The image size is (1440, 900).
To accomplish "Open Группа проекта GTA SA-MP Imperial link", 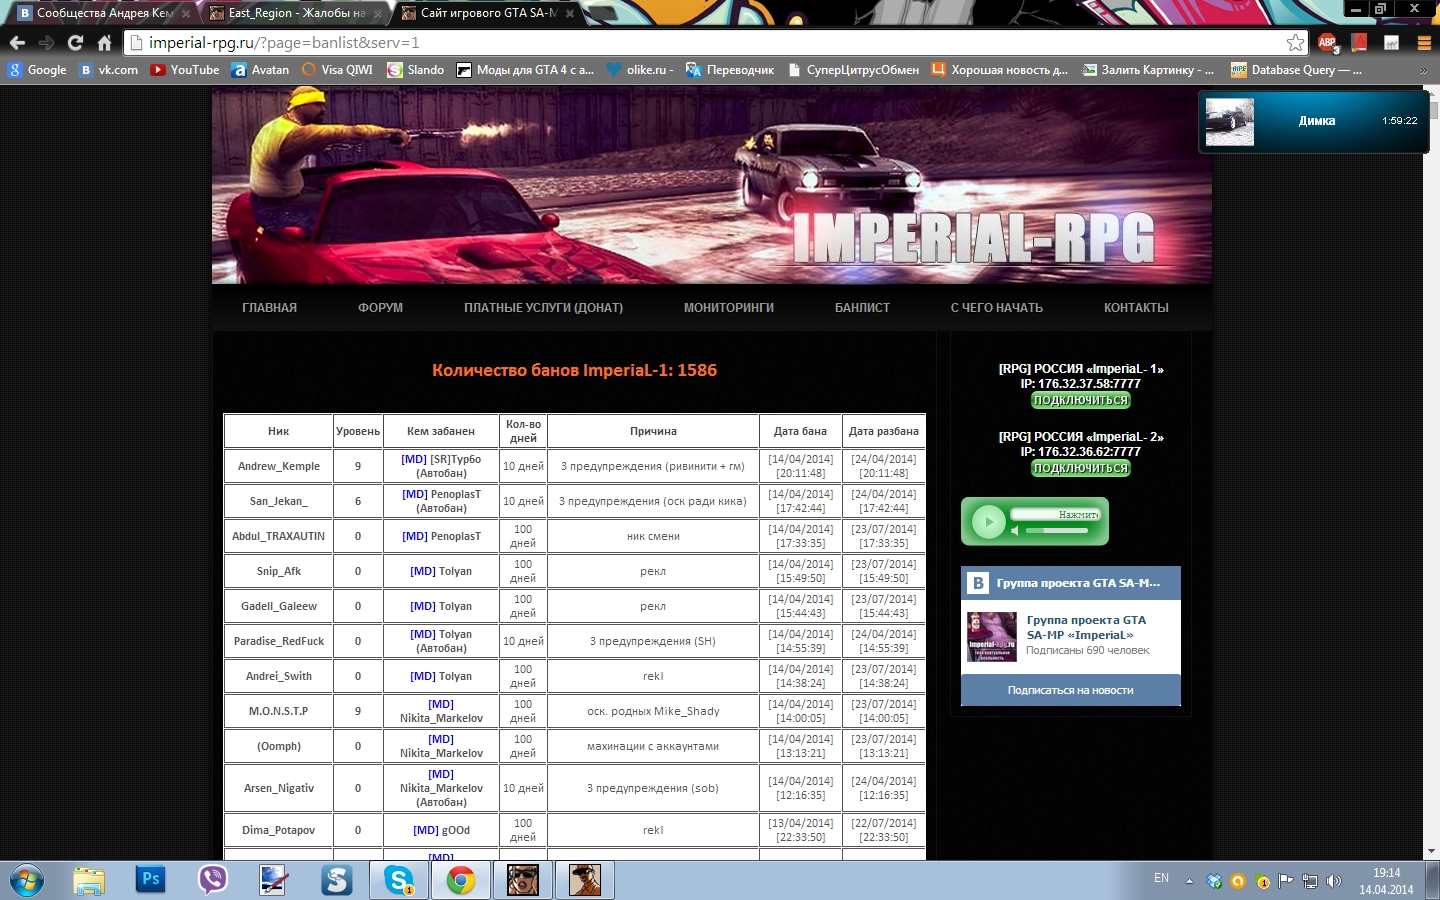I will 1086,628.
